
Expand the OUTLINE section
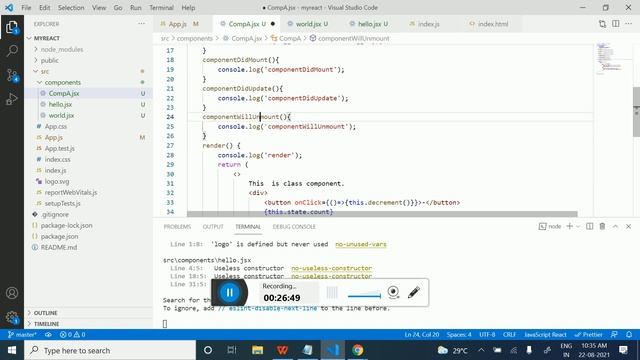[45, 313]
